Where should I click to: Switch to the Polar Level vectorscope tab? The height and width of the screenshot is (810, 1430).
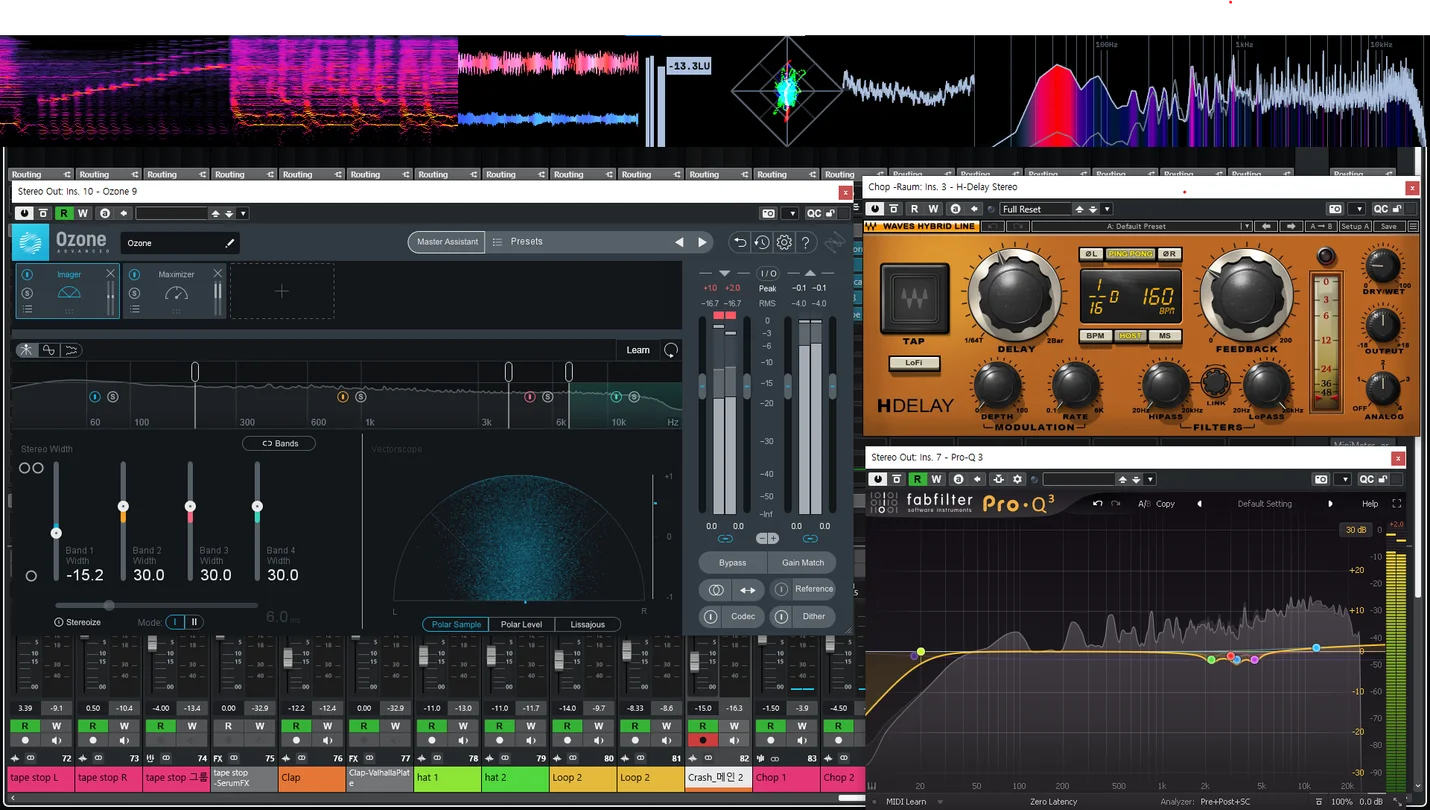point(521,624)
